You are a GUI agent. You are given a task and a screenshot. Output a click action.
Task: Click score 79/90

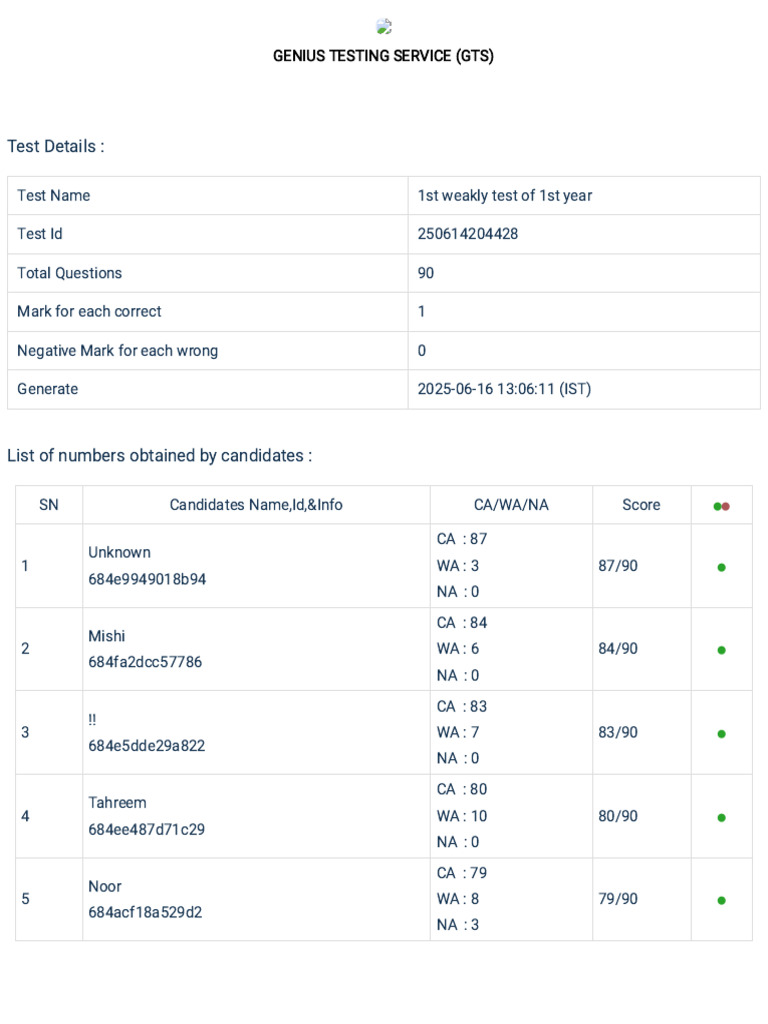[618, 899]
